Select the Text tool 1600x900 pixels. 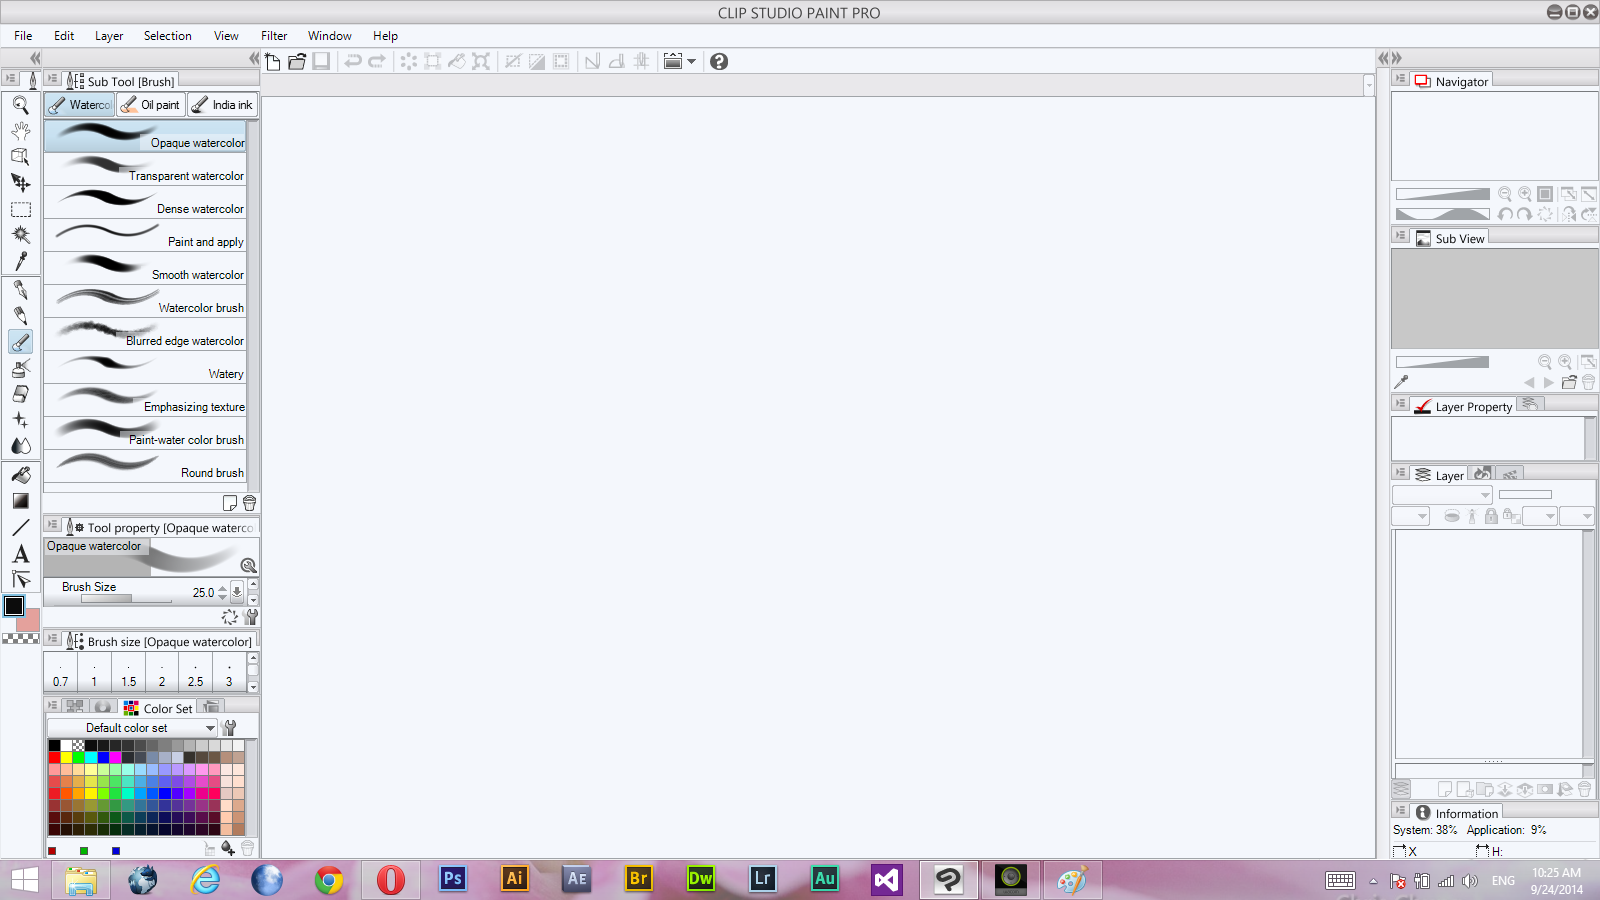20,554
